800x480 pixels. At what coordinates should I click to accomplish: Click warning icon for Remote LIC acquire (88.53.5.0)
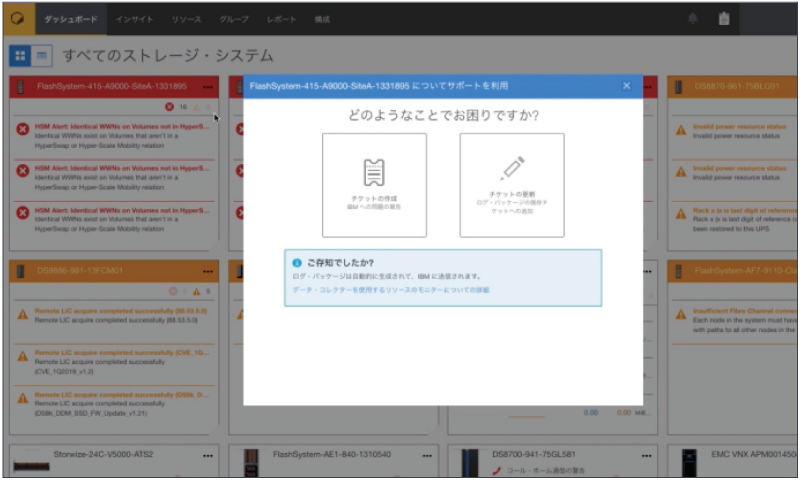[x=23, y=314]
